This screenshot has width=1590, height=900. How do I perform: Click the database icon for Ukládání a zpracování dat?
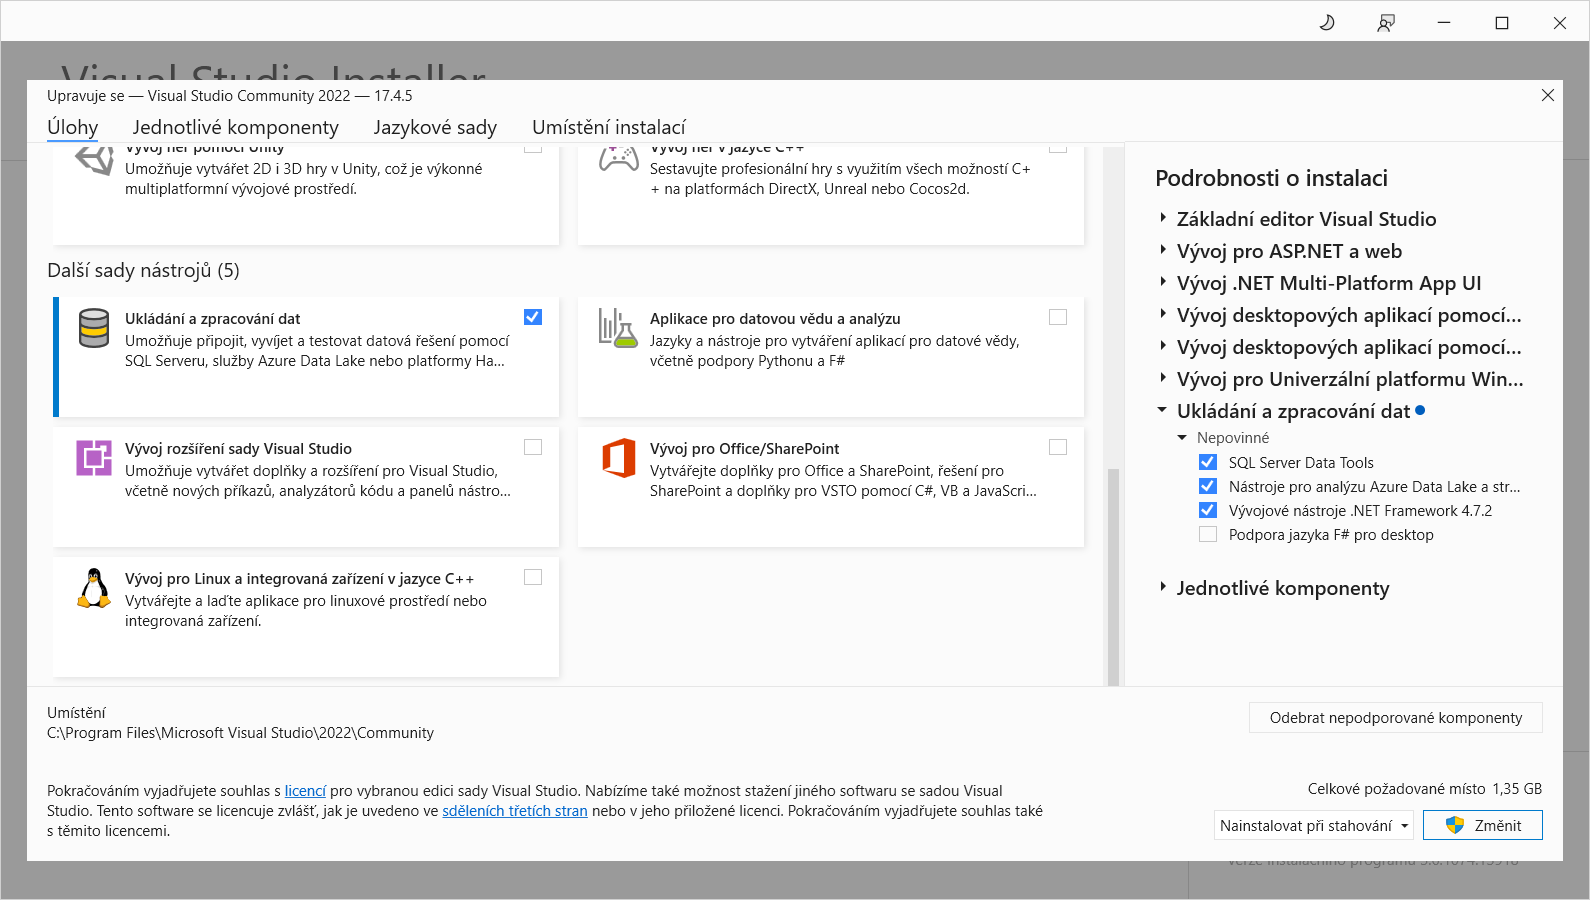(x=94, y=328)
